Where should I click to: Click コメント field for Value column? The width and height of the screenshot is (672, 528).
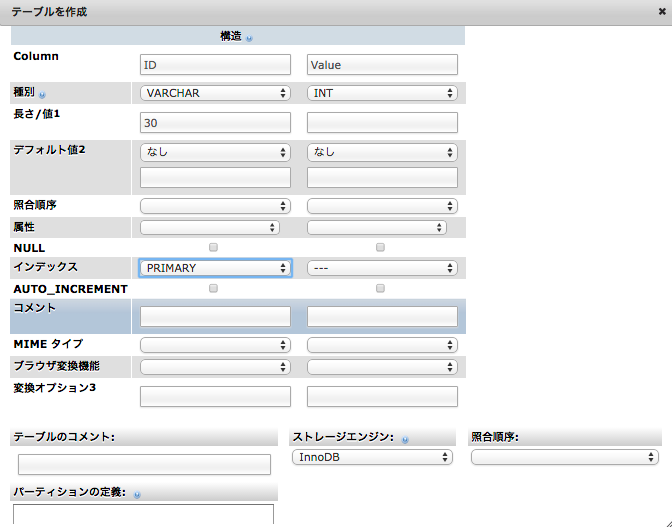coord(382,317)
